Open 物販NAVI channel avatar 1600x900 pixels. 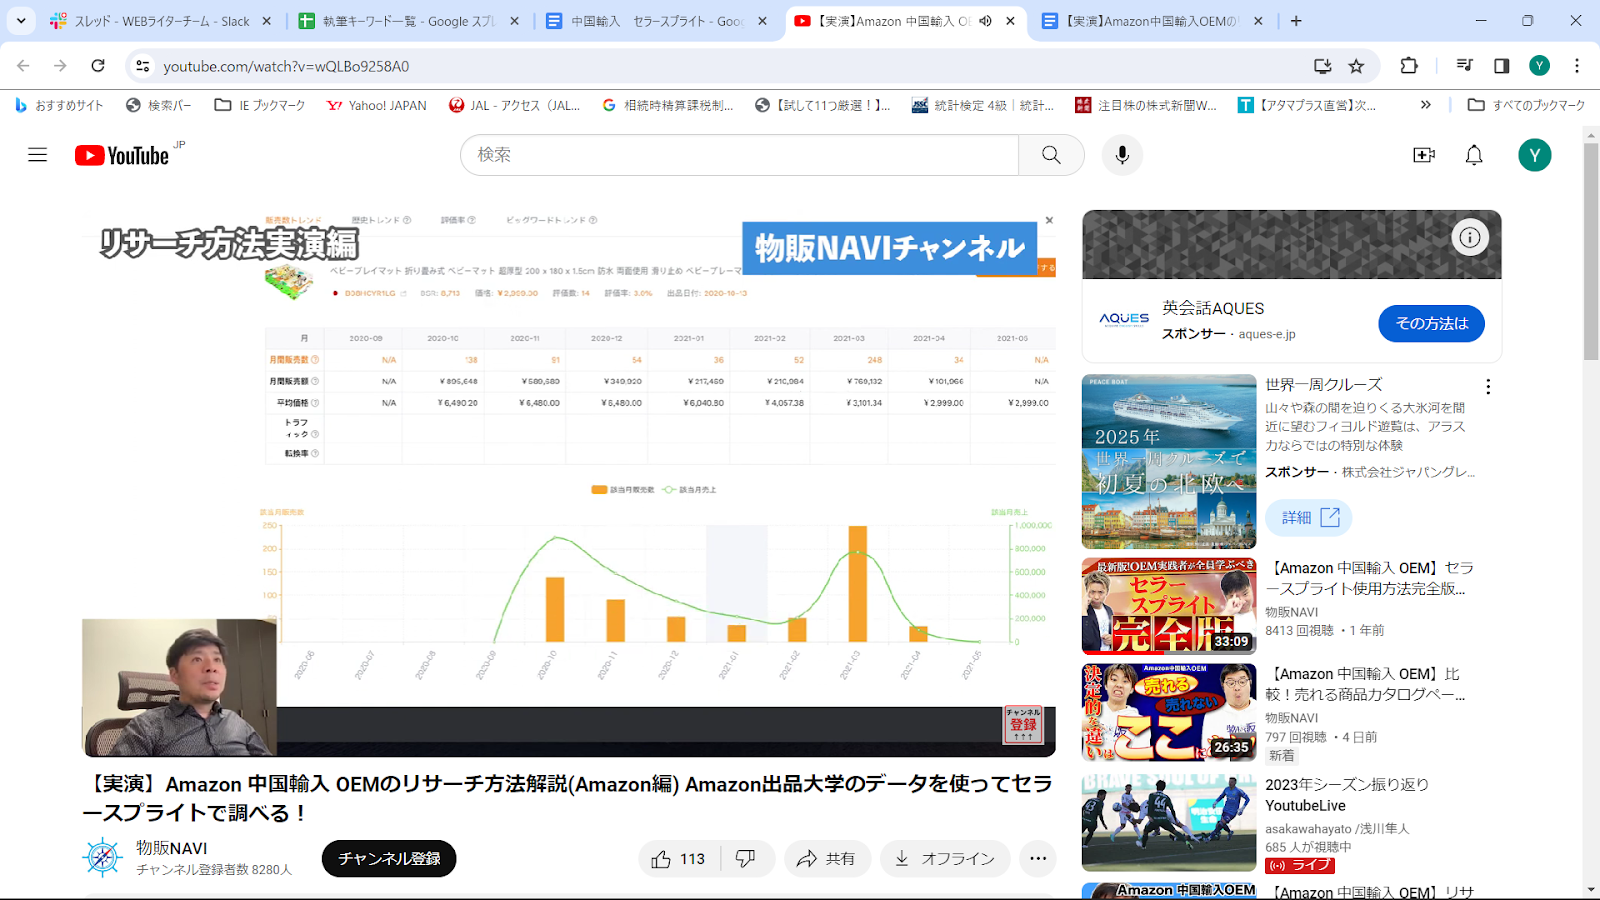102,859
